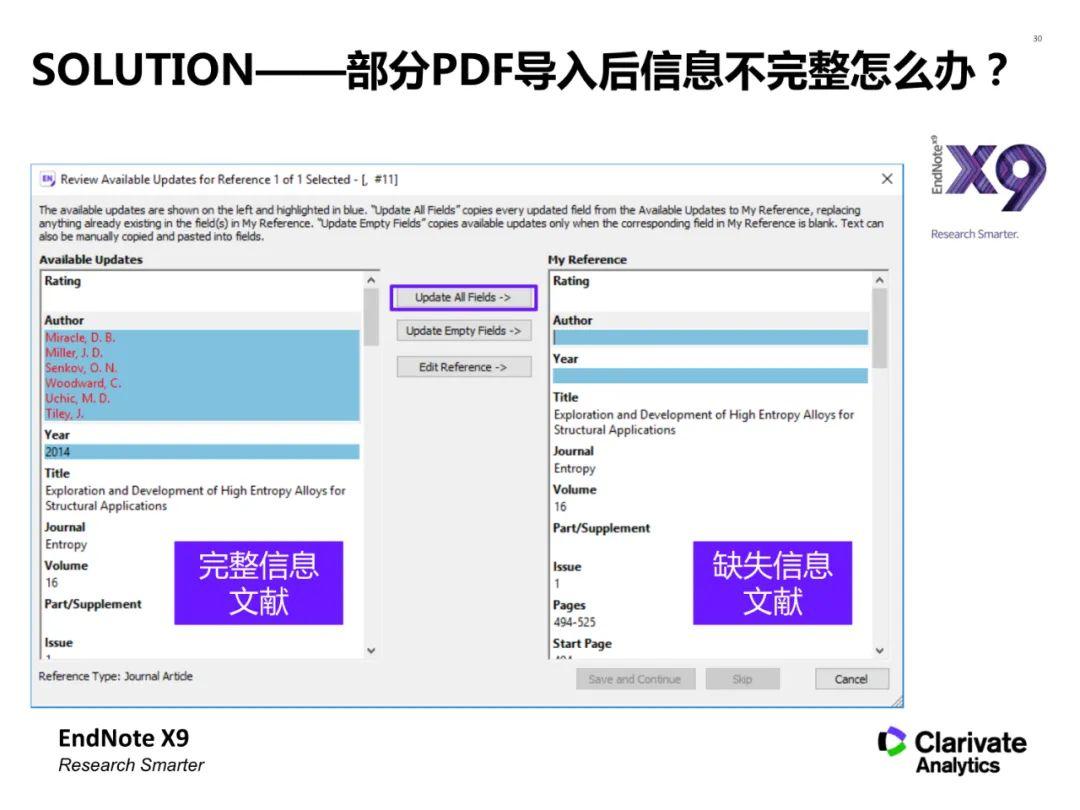Click the down arrow on My Reference scrollbar
Image resolution: width=1080 pixels, height=810 pixels.
click(x=880, y=649)
